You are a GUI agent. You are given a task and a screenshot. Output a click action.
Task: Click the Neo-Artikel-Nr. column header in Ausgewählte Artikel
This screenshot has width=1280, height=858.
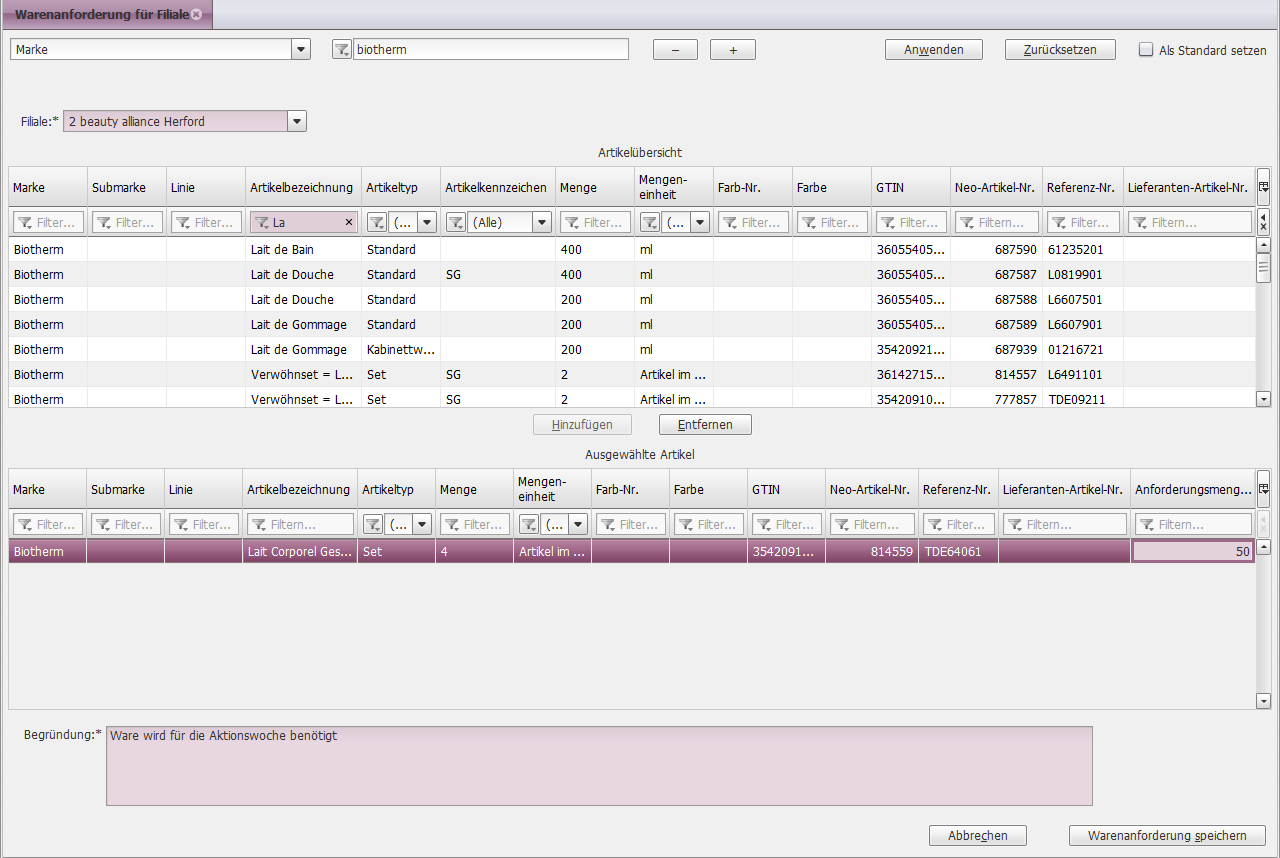click(870, 489)
